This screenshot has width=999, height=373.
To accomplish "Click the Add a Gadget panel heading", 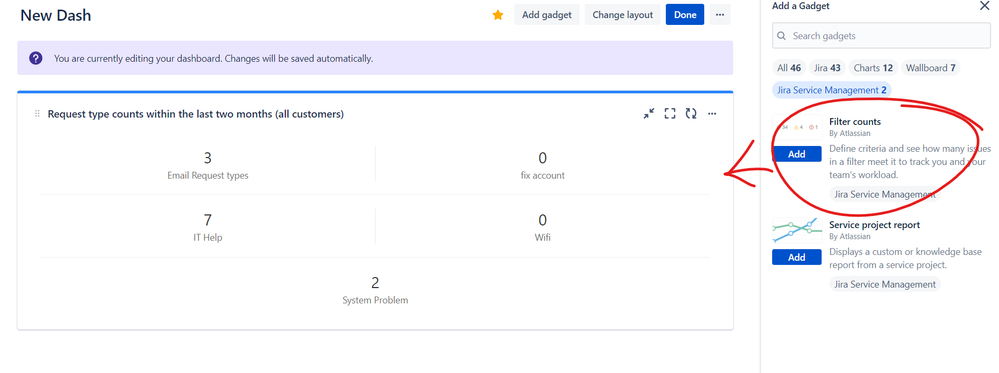I will click(x=800, y=6).
